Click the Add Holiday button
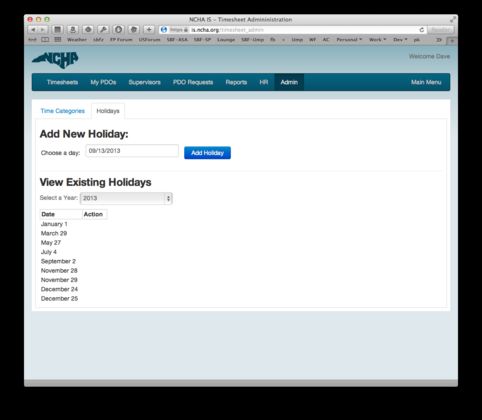This screenshot has height=420, width=482. (207, 153)
